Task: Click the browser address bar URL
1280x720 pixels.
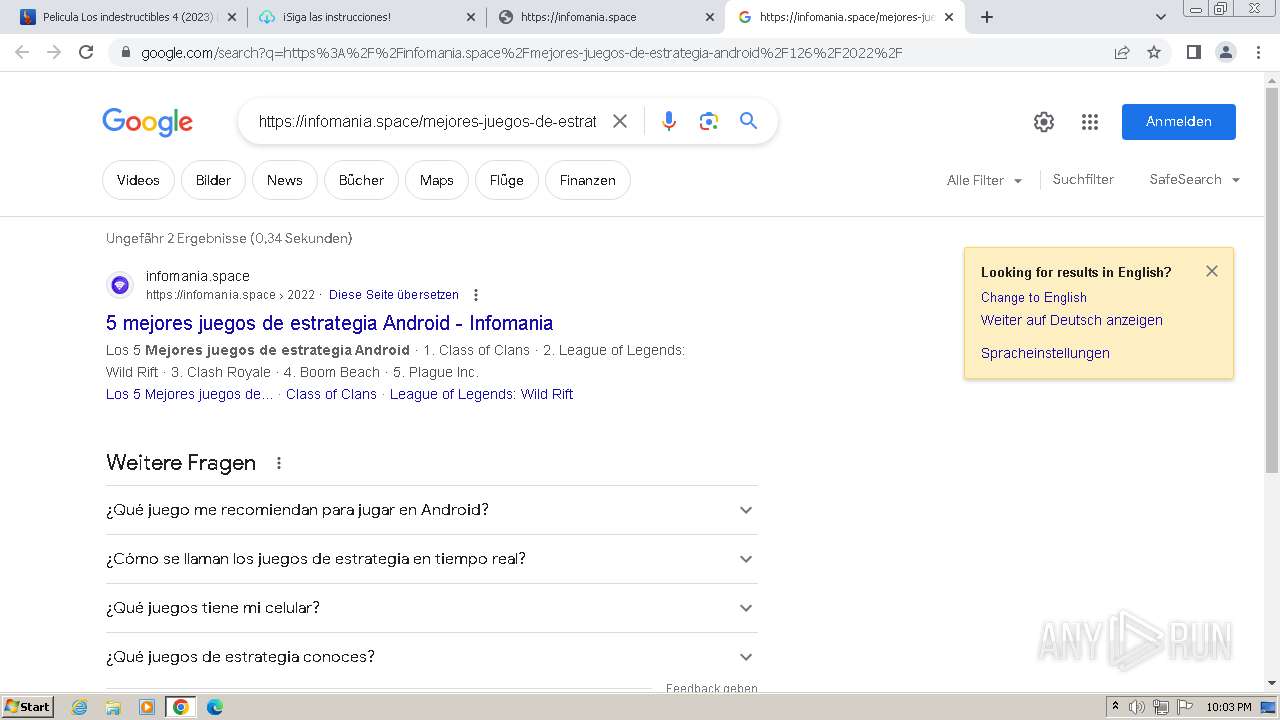Action: click(x=521, y=52)
